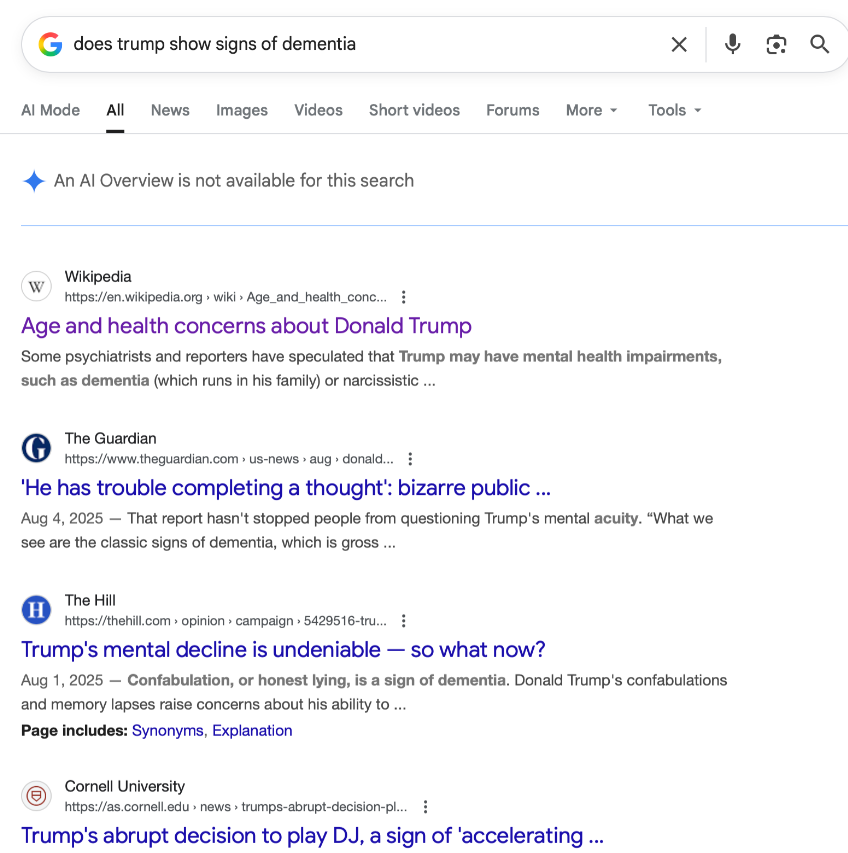Clear the search box text

click(679, 44)
